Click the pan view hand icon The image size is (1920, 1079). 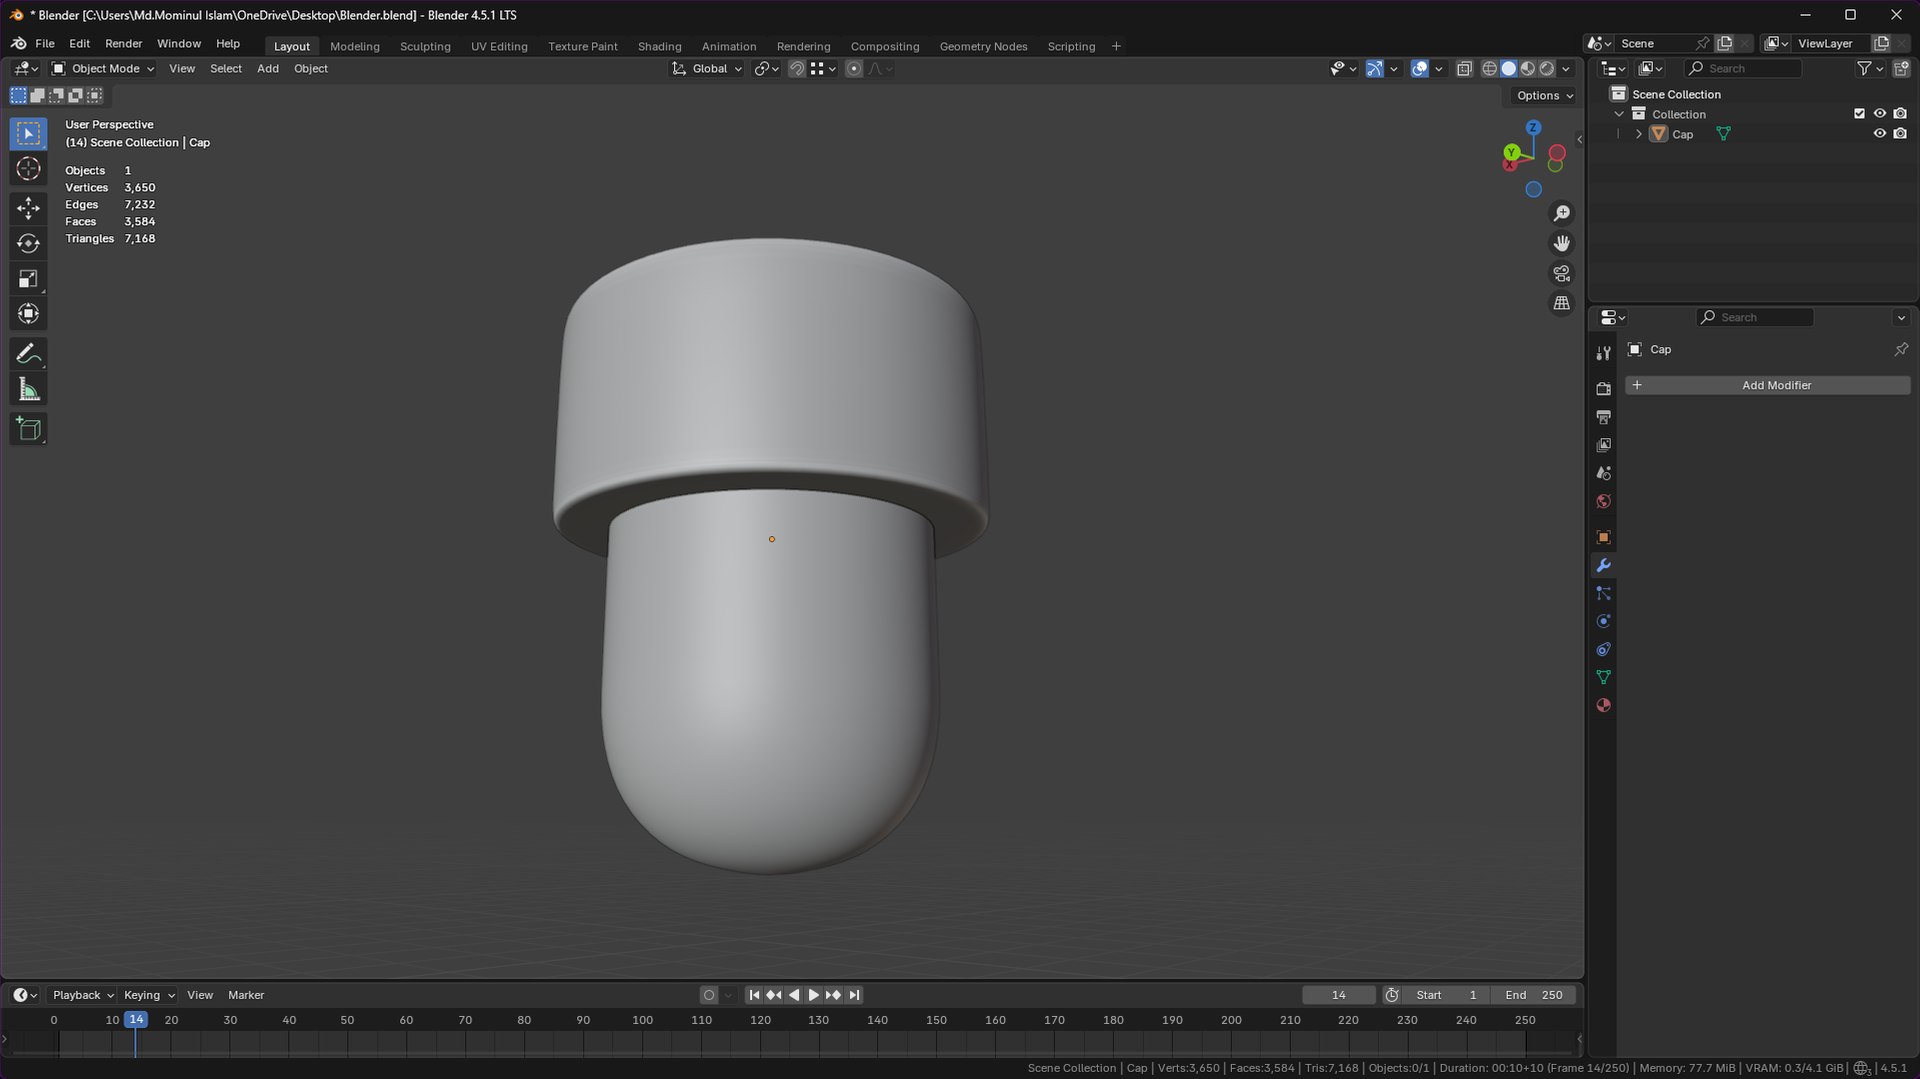coord(1561,243)
